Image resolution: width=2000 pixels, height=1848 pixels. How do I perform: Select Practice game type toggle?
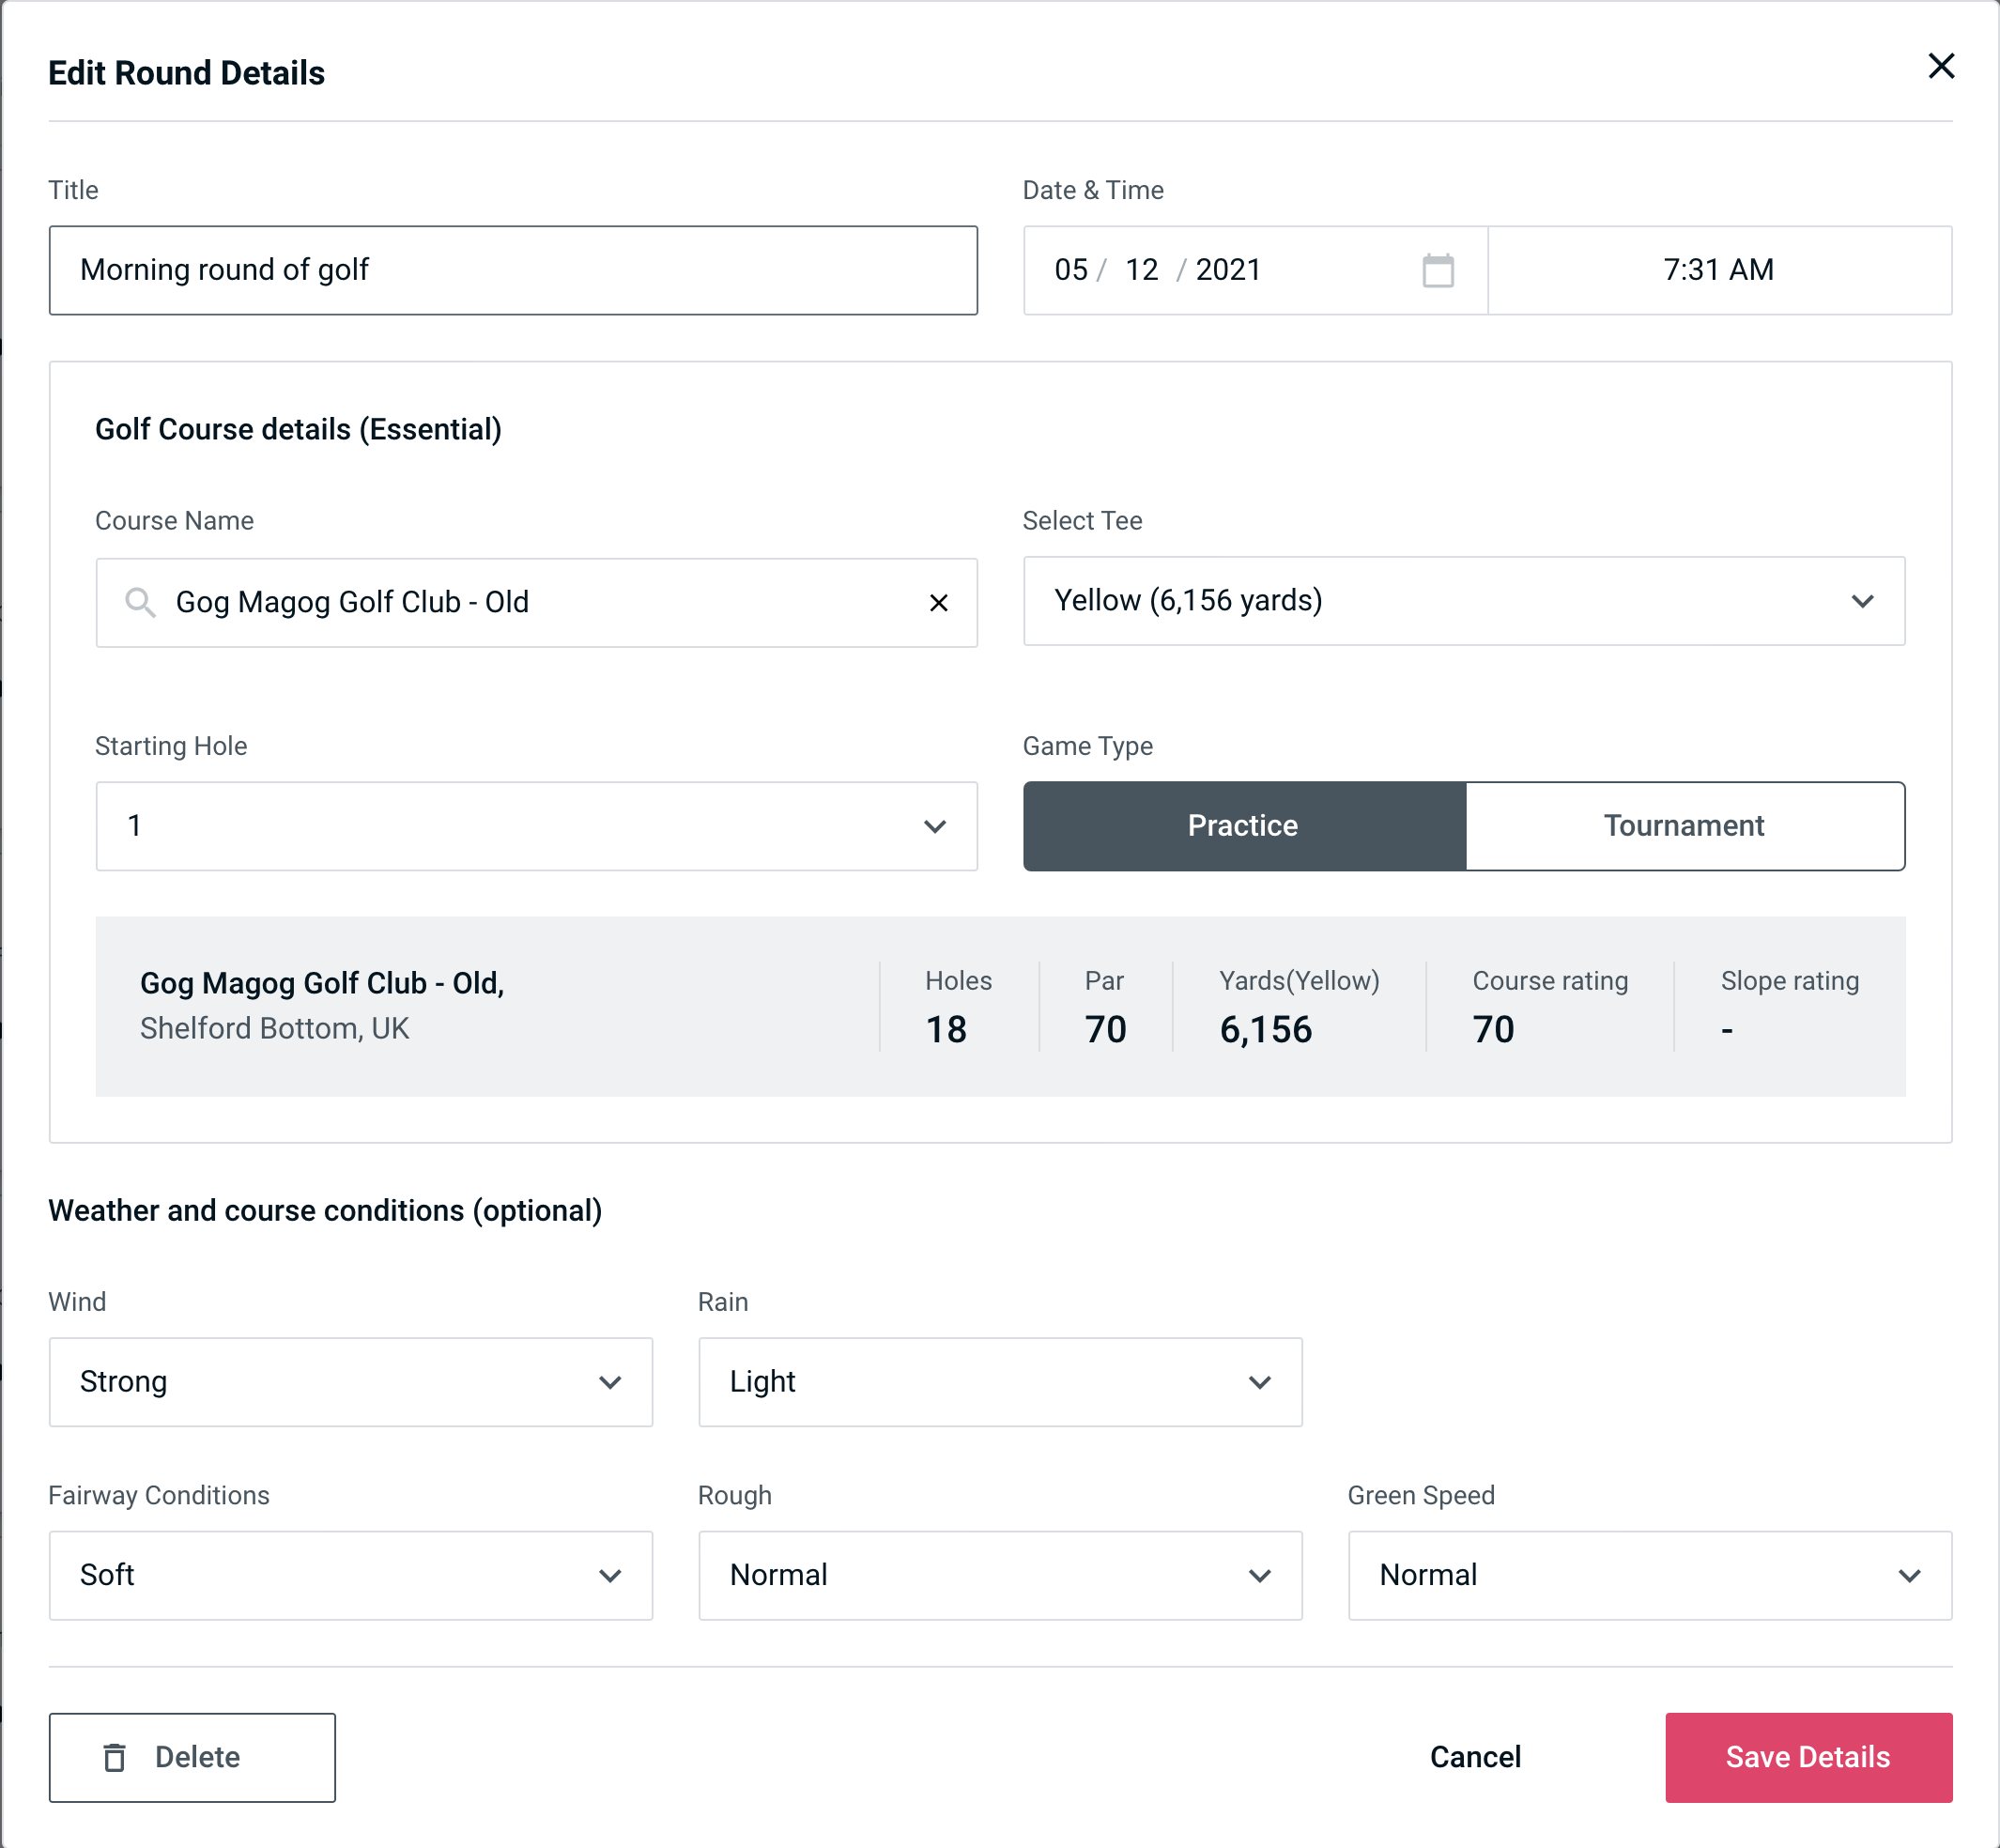tap(1242, 825)
